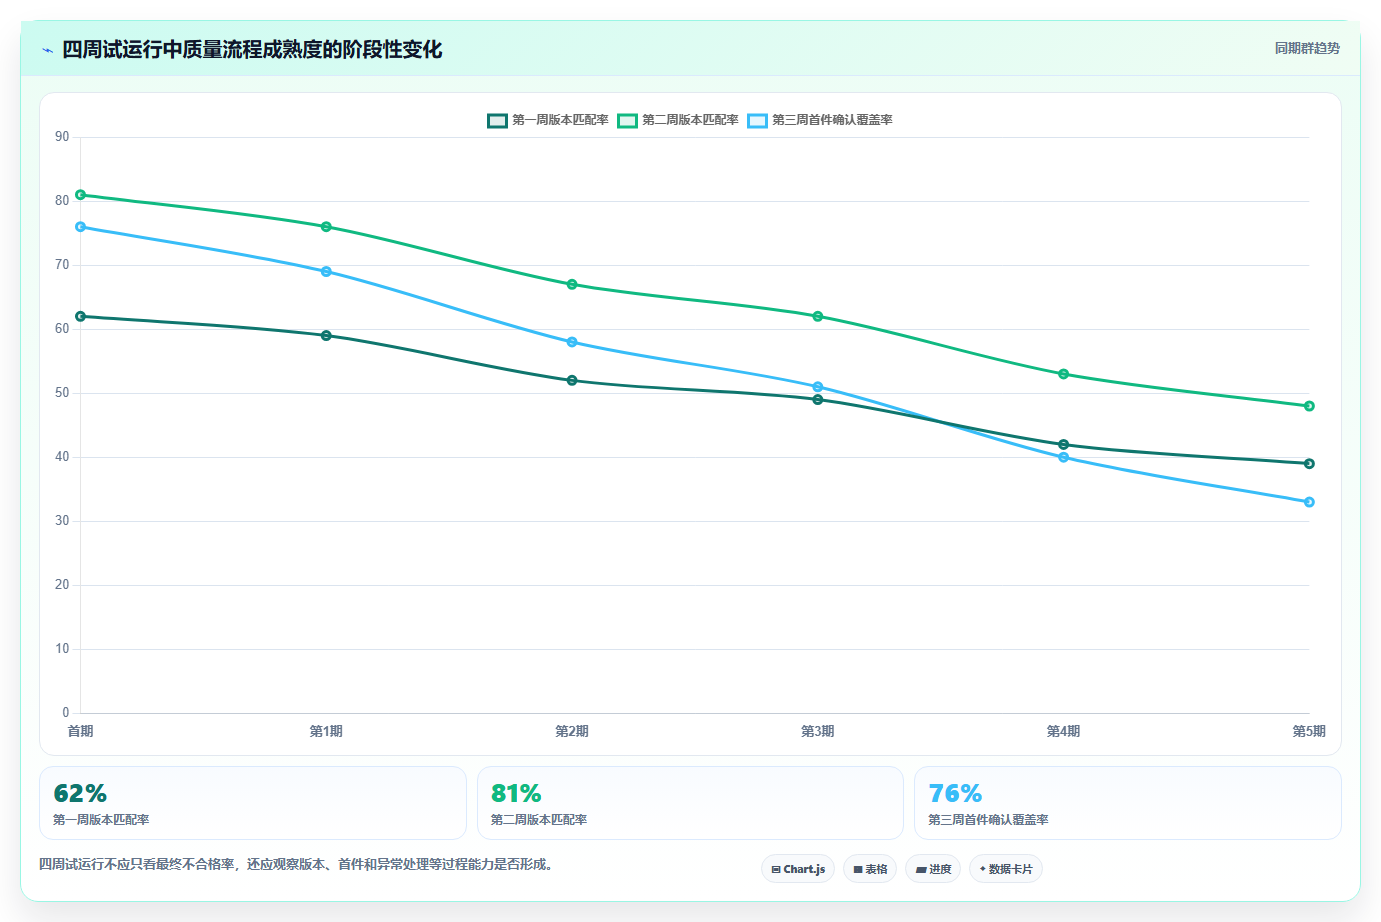This screenshot has width=1381, height=922.
Task: Click the 同期群趋势 label in header
Action: [x=1307, y=48]
